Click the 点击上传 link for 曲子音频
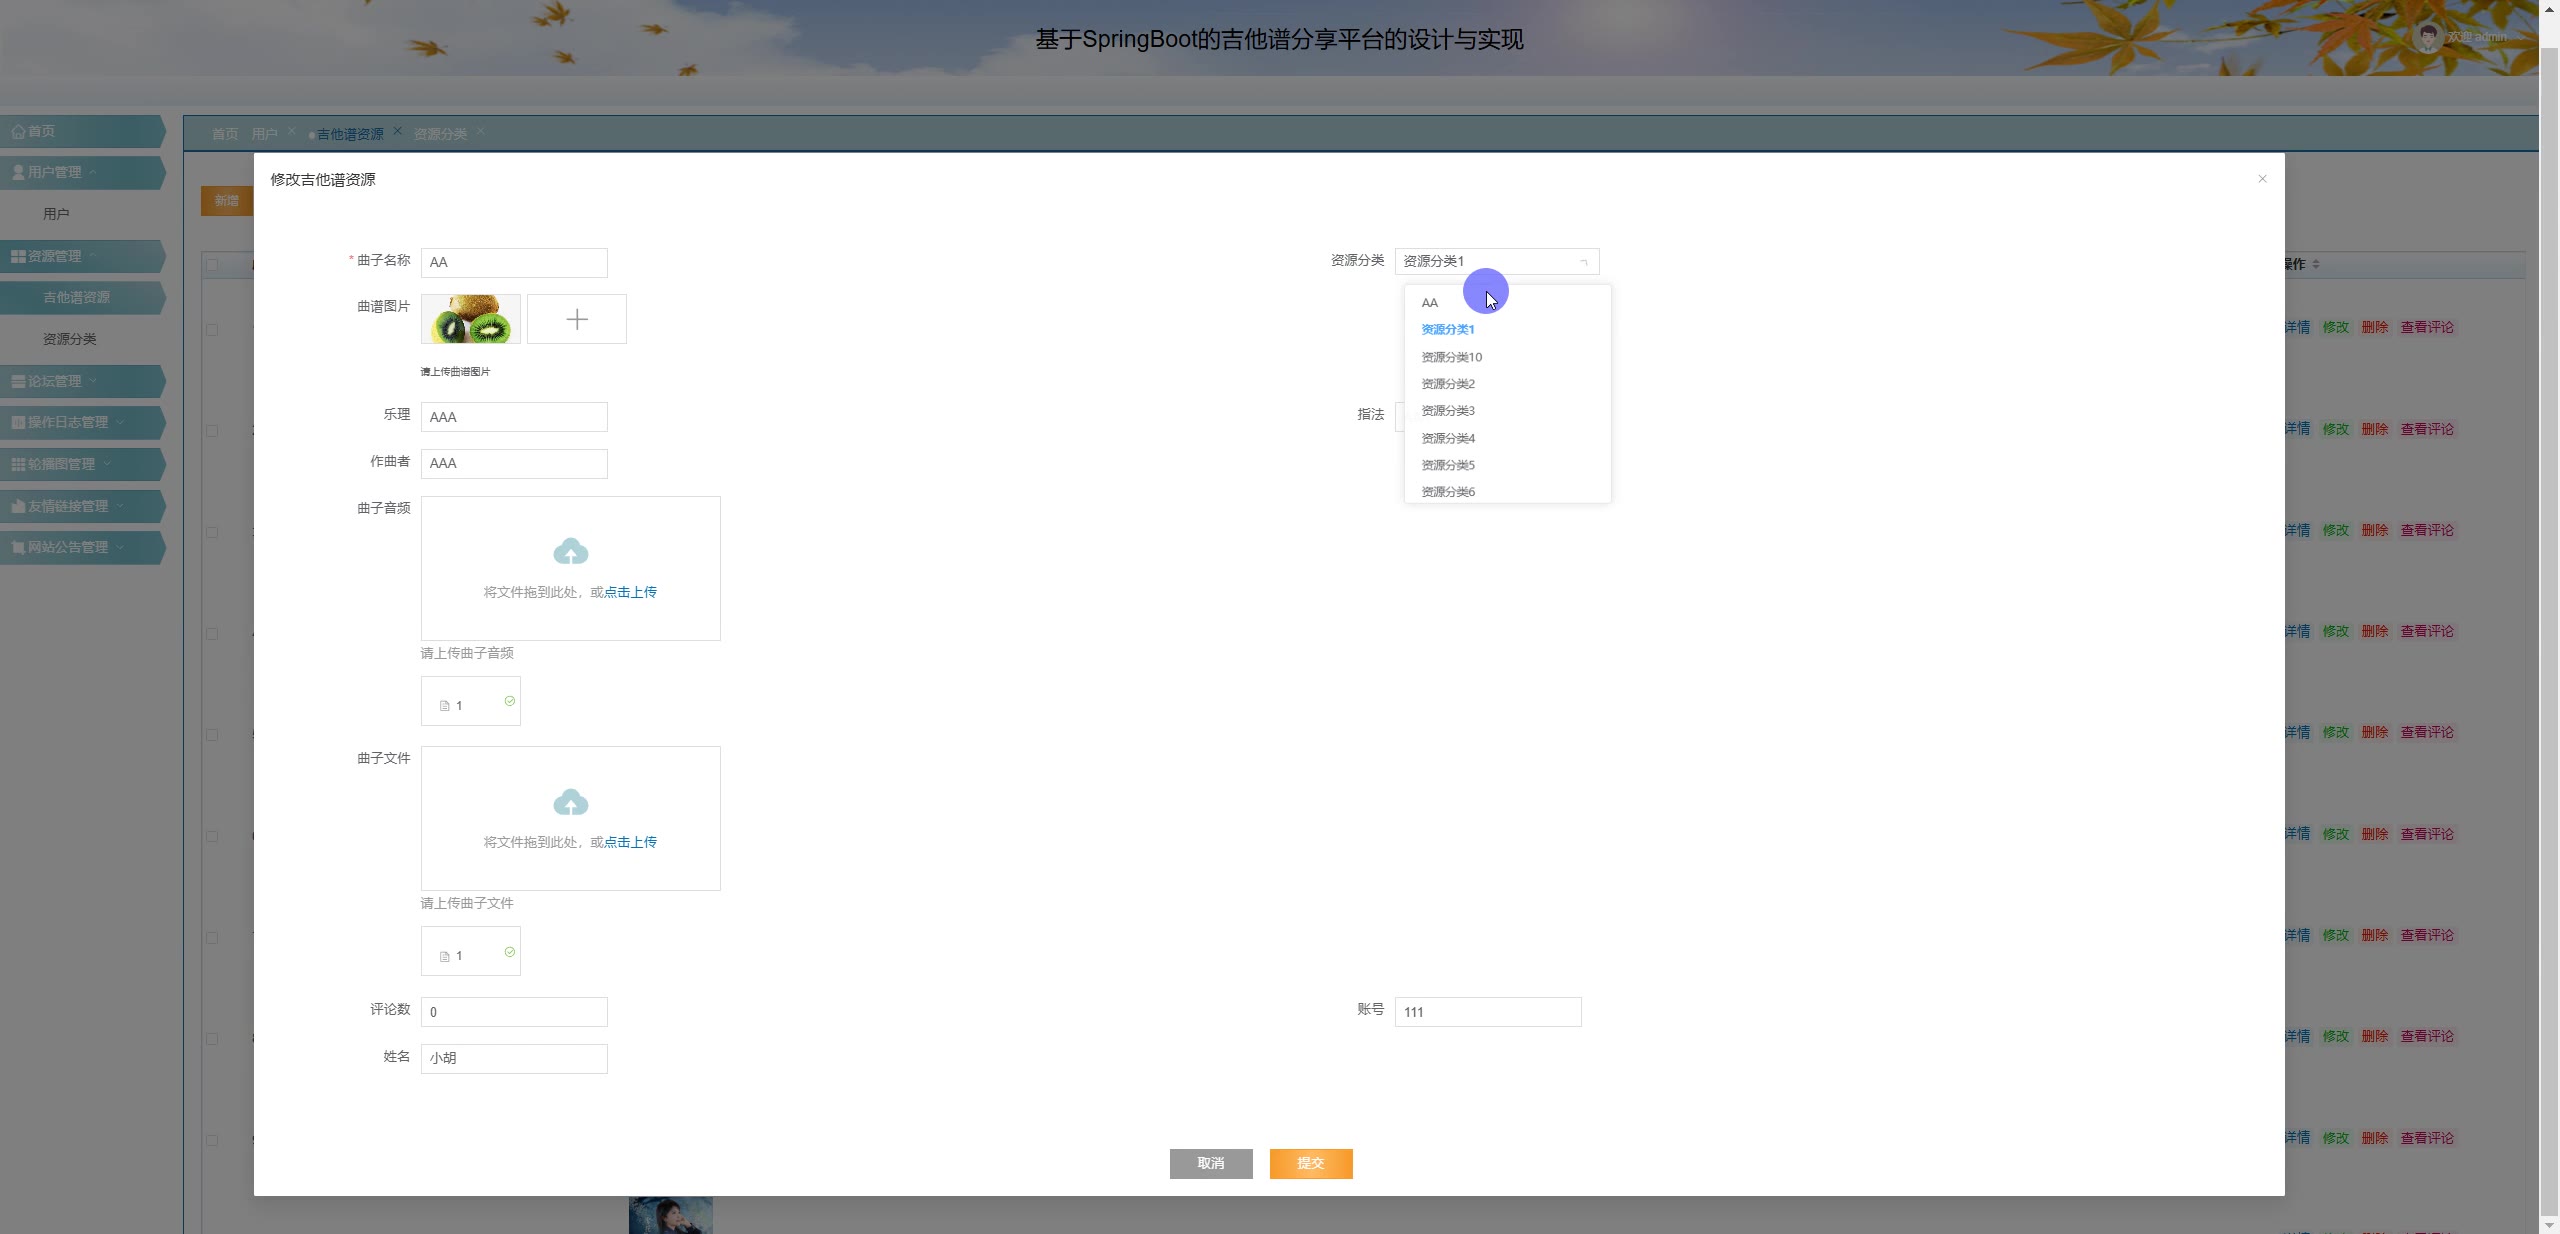 630,592
